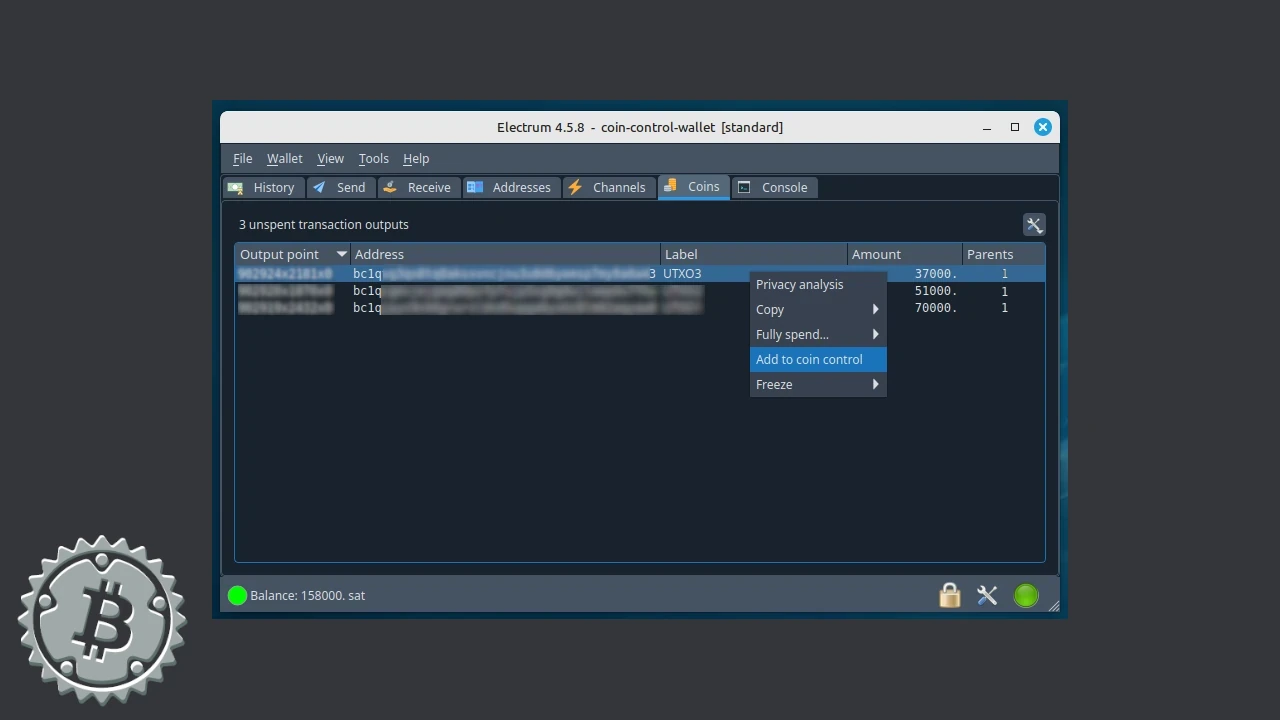Open the Addresses tab
Viewport: 1280px width, 720px height.
click(510, 187)
